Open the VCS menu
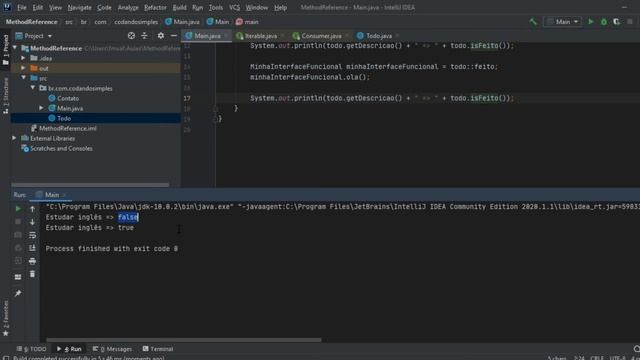 click(x=234, y=7)
